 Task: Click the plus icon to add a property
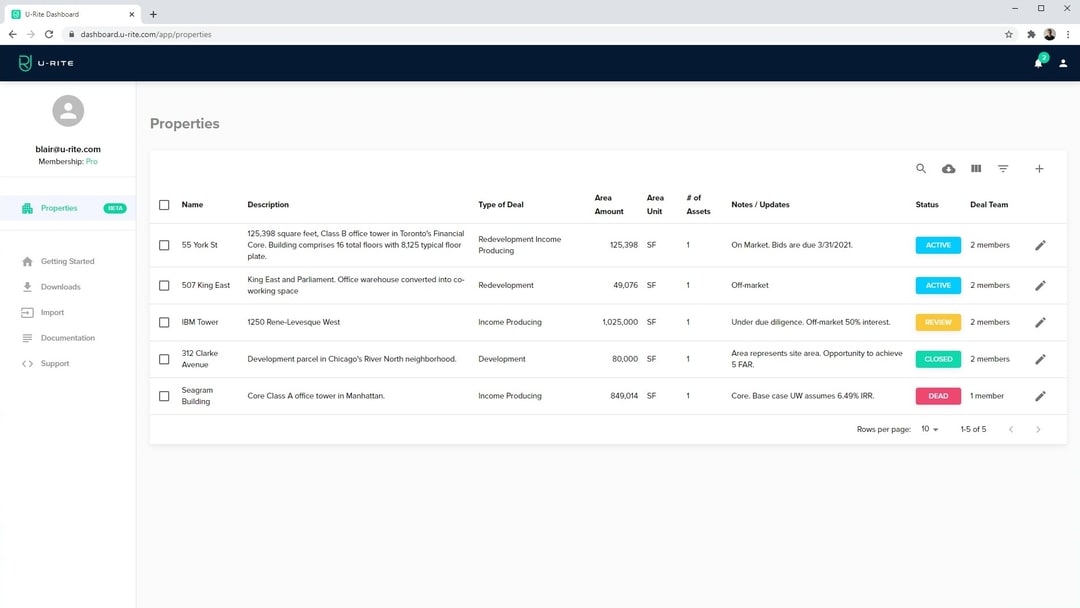point(1039,168)
